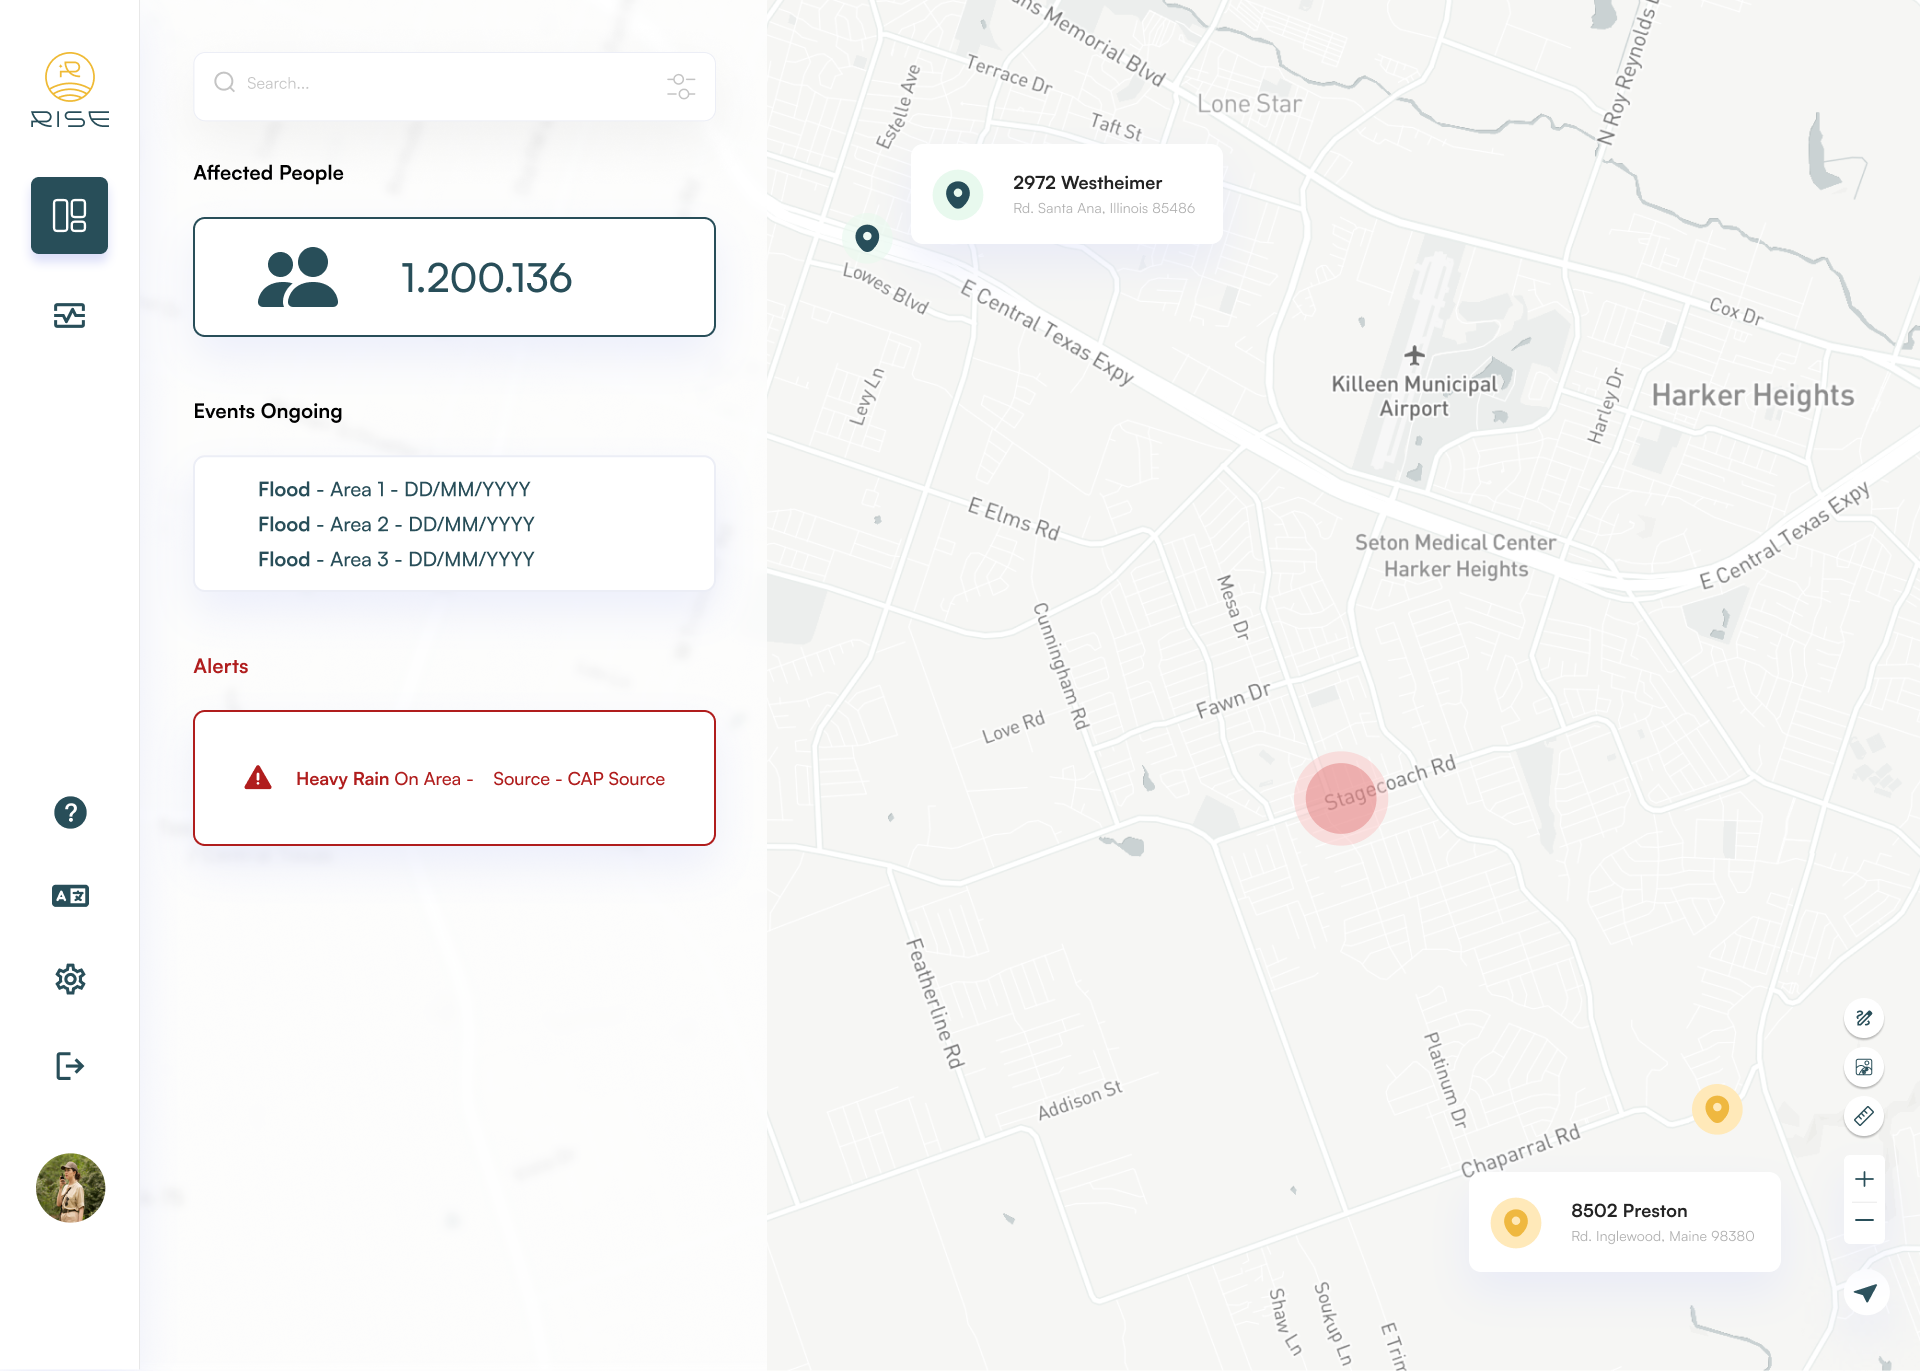Select the yellow map pin near Chaparral Rd
1920x1371 pixels.
[x=1717, y=1109]
